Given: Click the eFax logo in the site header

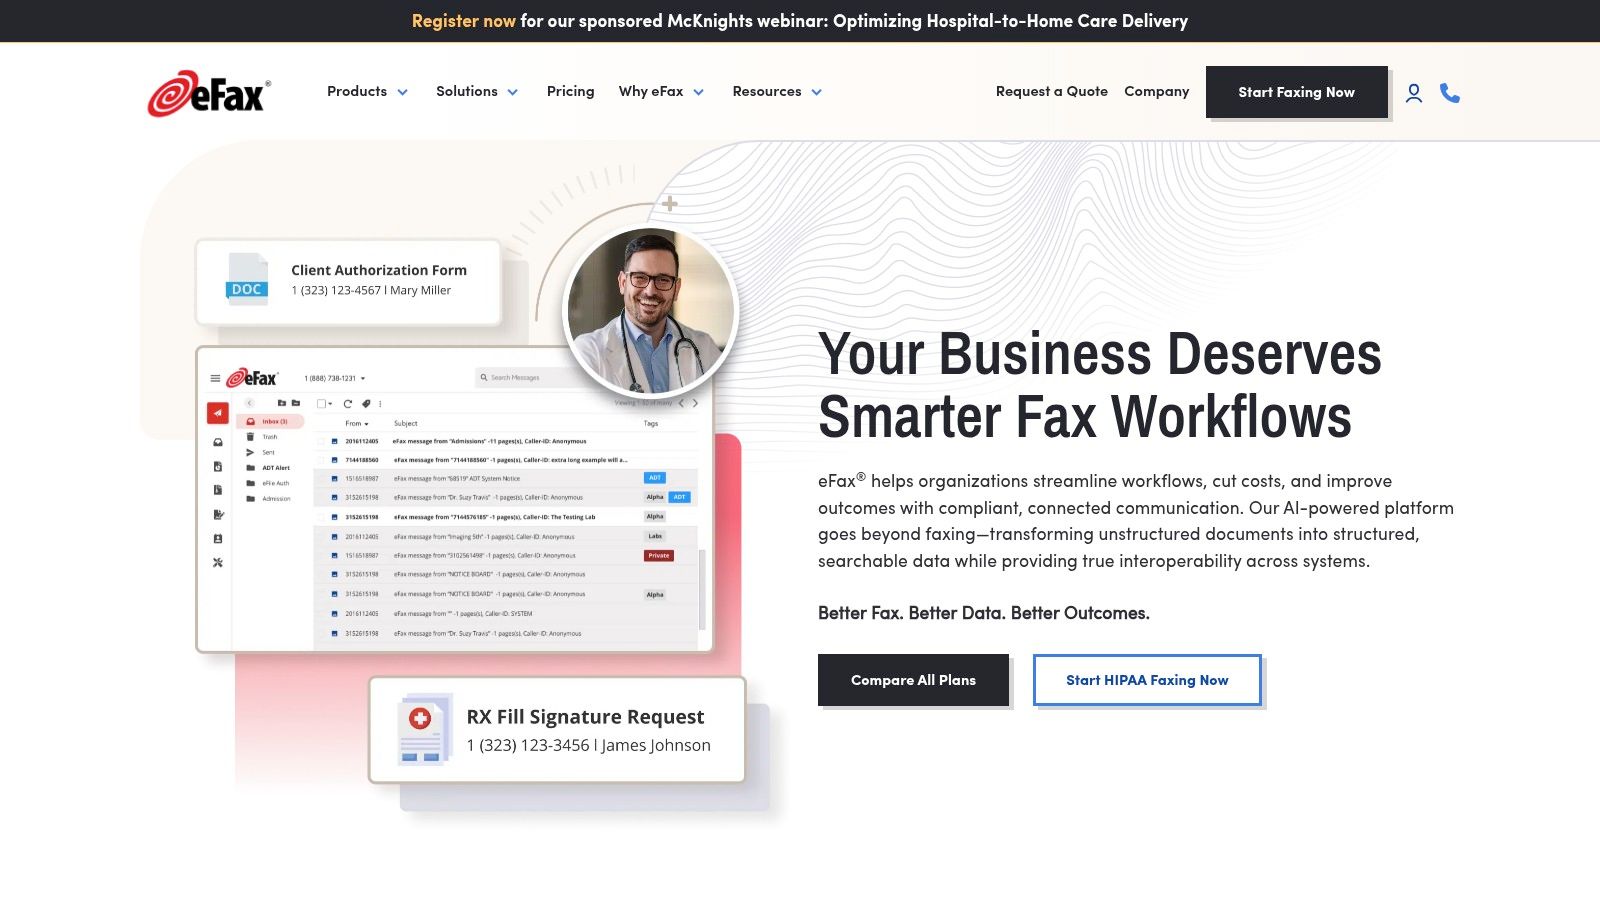Looking at the screenshot, I should click(209, 93).
